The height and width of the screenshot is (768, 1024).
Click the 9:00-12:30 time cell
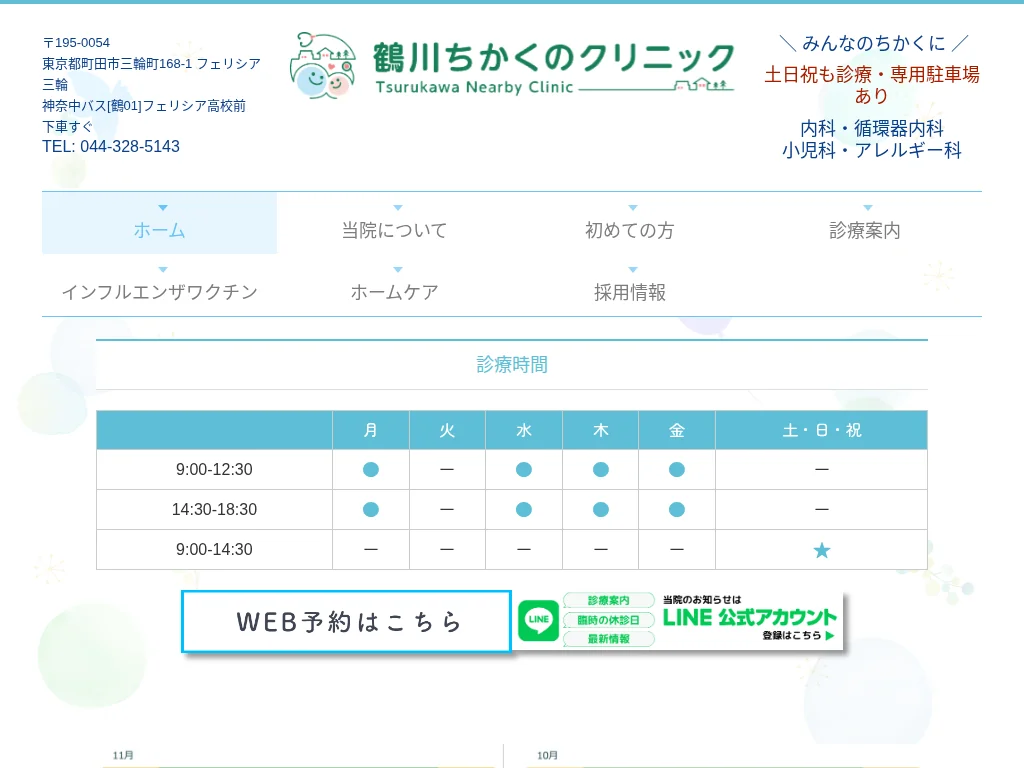(x=214, y=470)
